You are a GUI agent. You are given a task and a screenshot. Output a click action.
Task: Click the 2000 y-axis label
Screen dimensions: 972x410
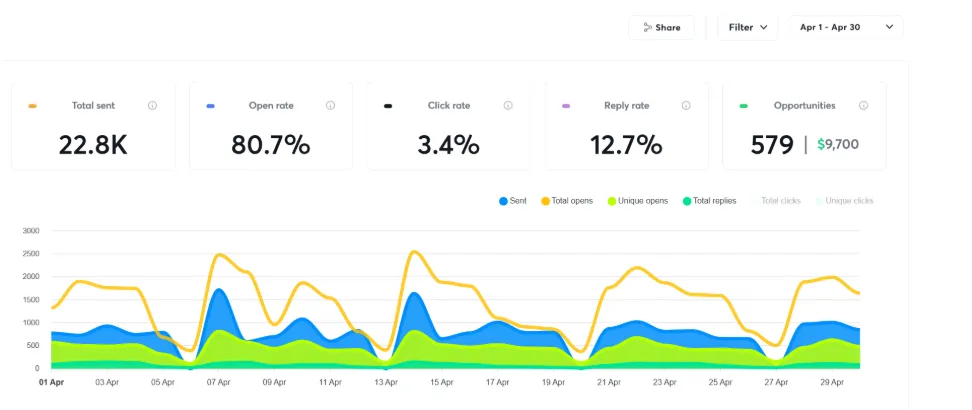pos(31,277)
